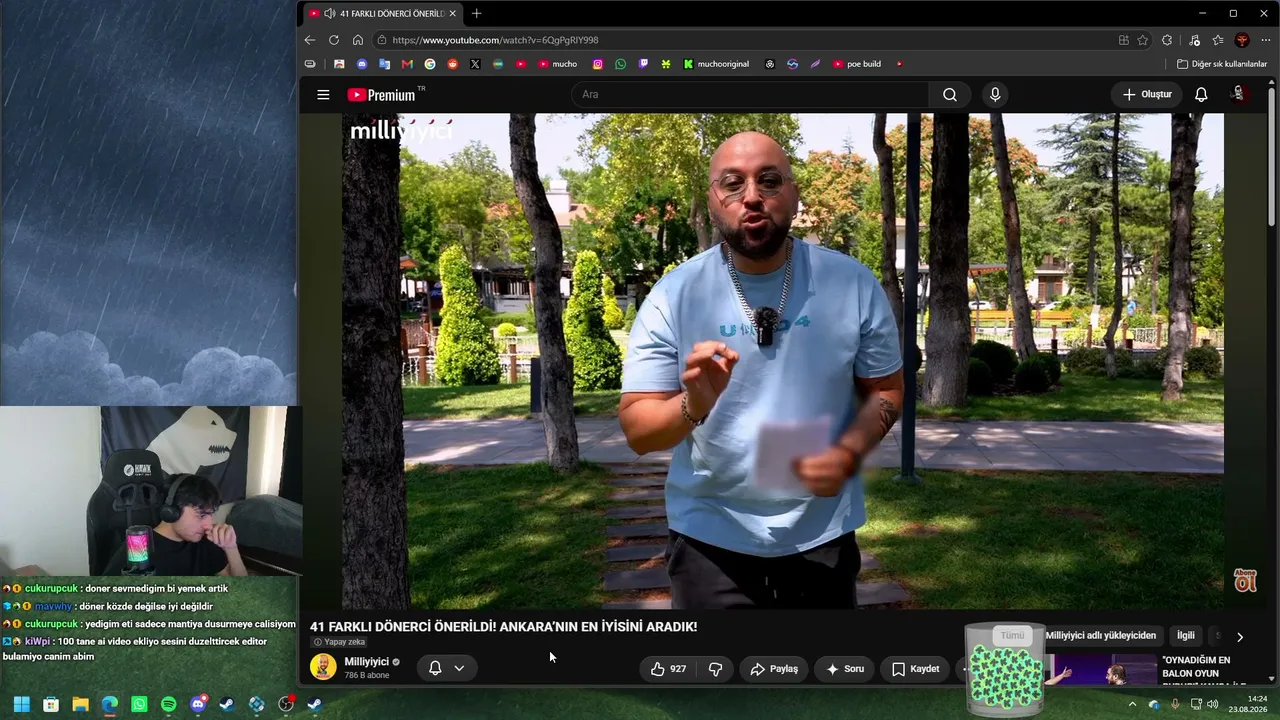Mute the tab via speaker icon

(x=330, y=13)
